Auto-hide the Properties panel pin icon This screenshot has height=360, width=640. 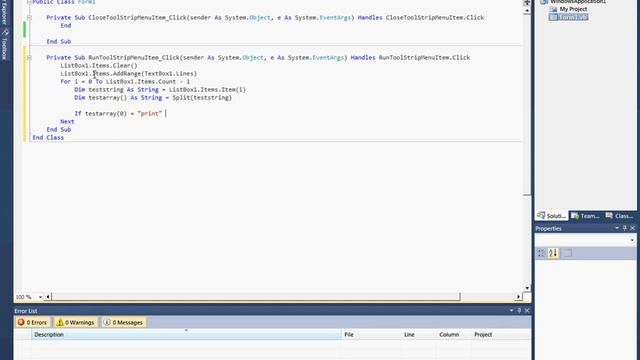click(624, 228)
